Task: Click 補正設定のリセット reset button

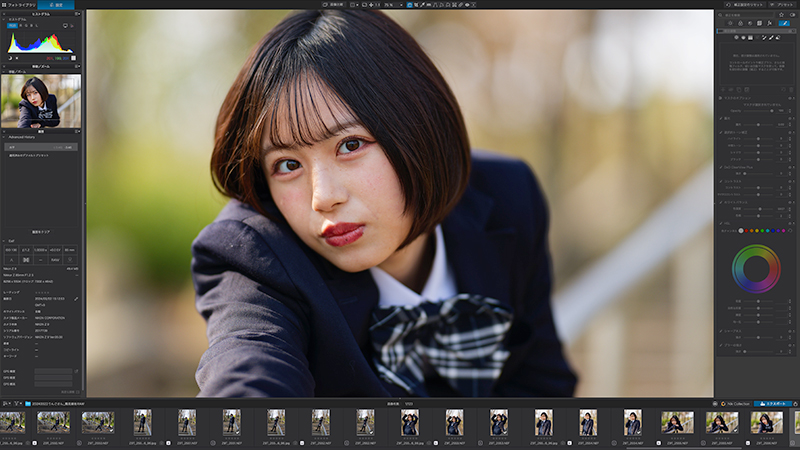Action: 745,5
